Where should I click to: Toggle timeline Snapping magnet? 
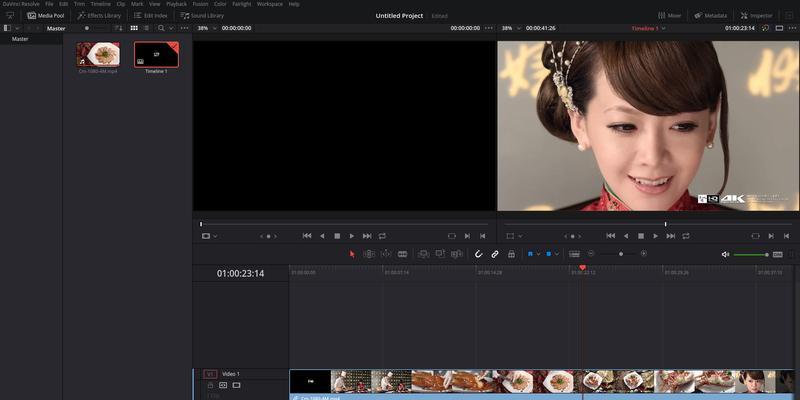[478, 254]
